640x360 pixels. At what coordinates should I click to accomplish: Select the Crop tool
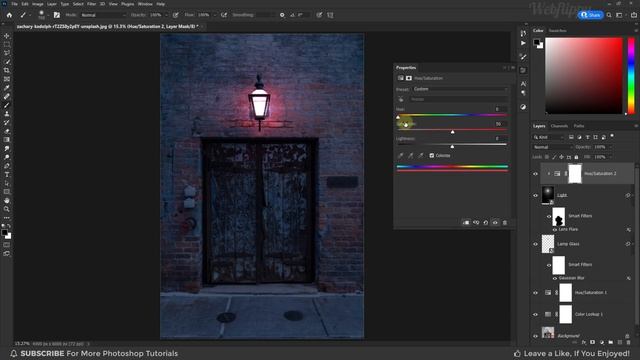[7, 70]
